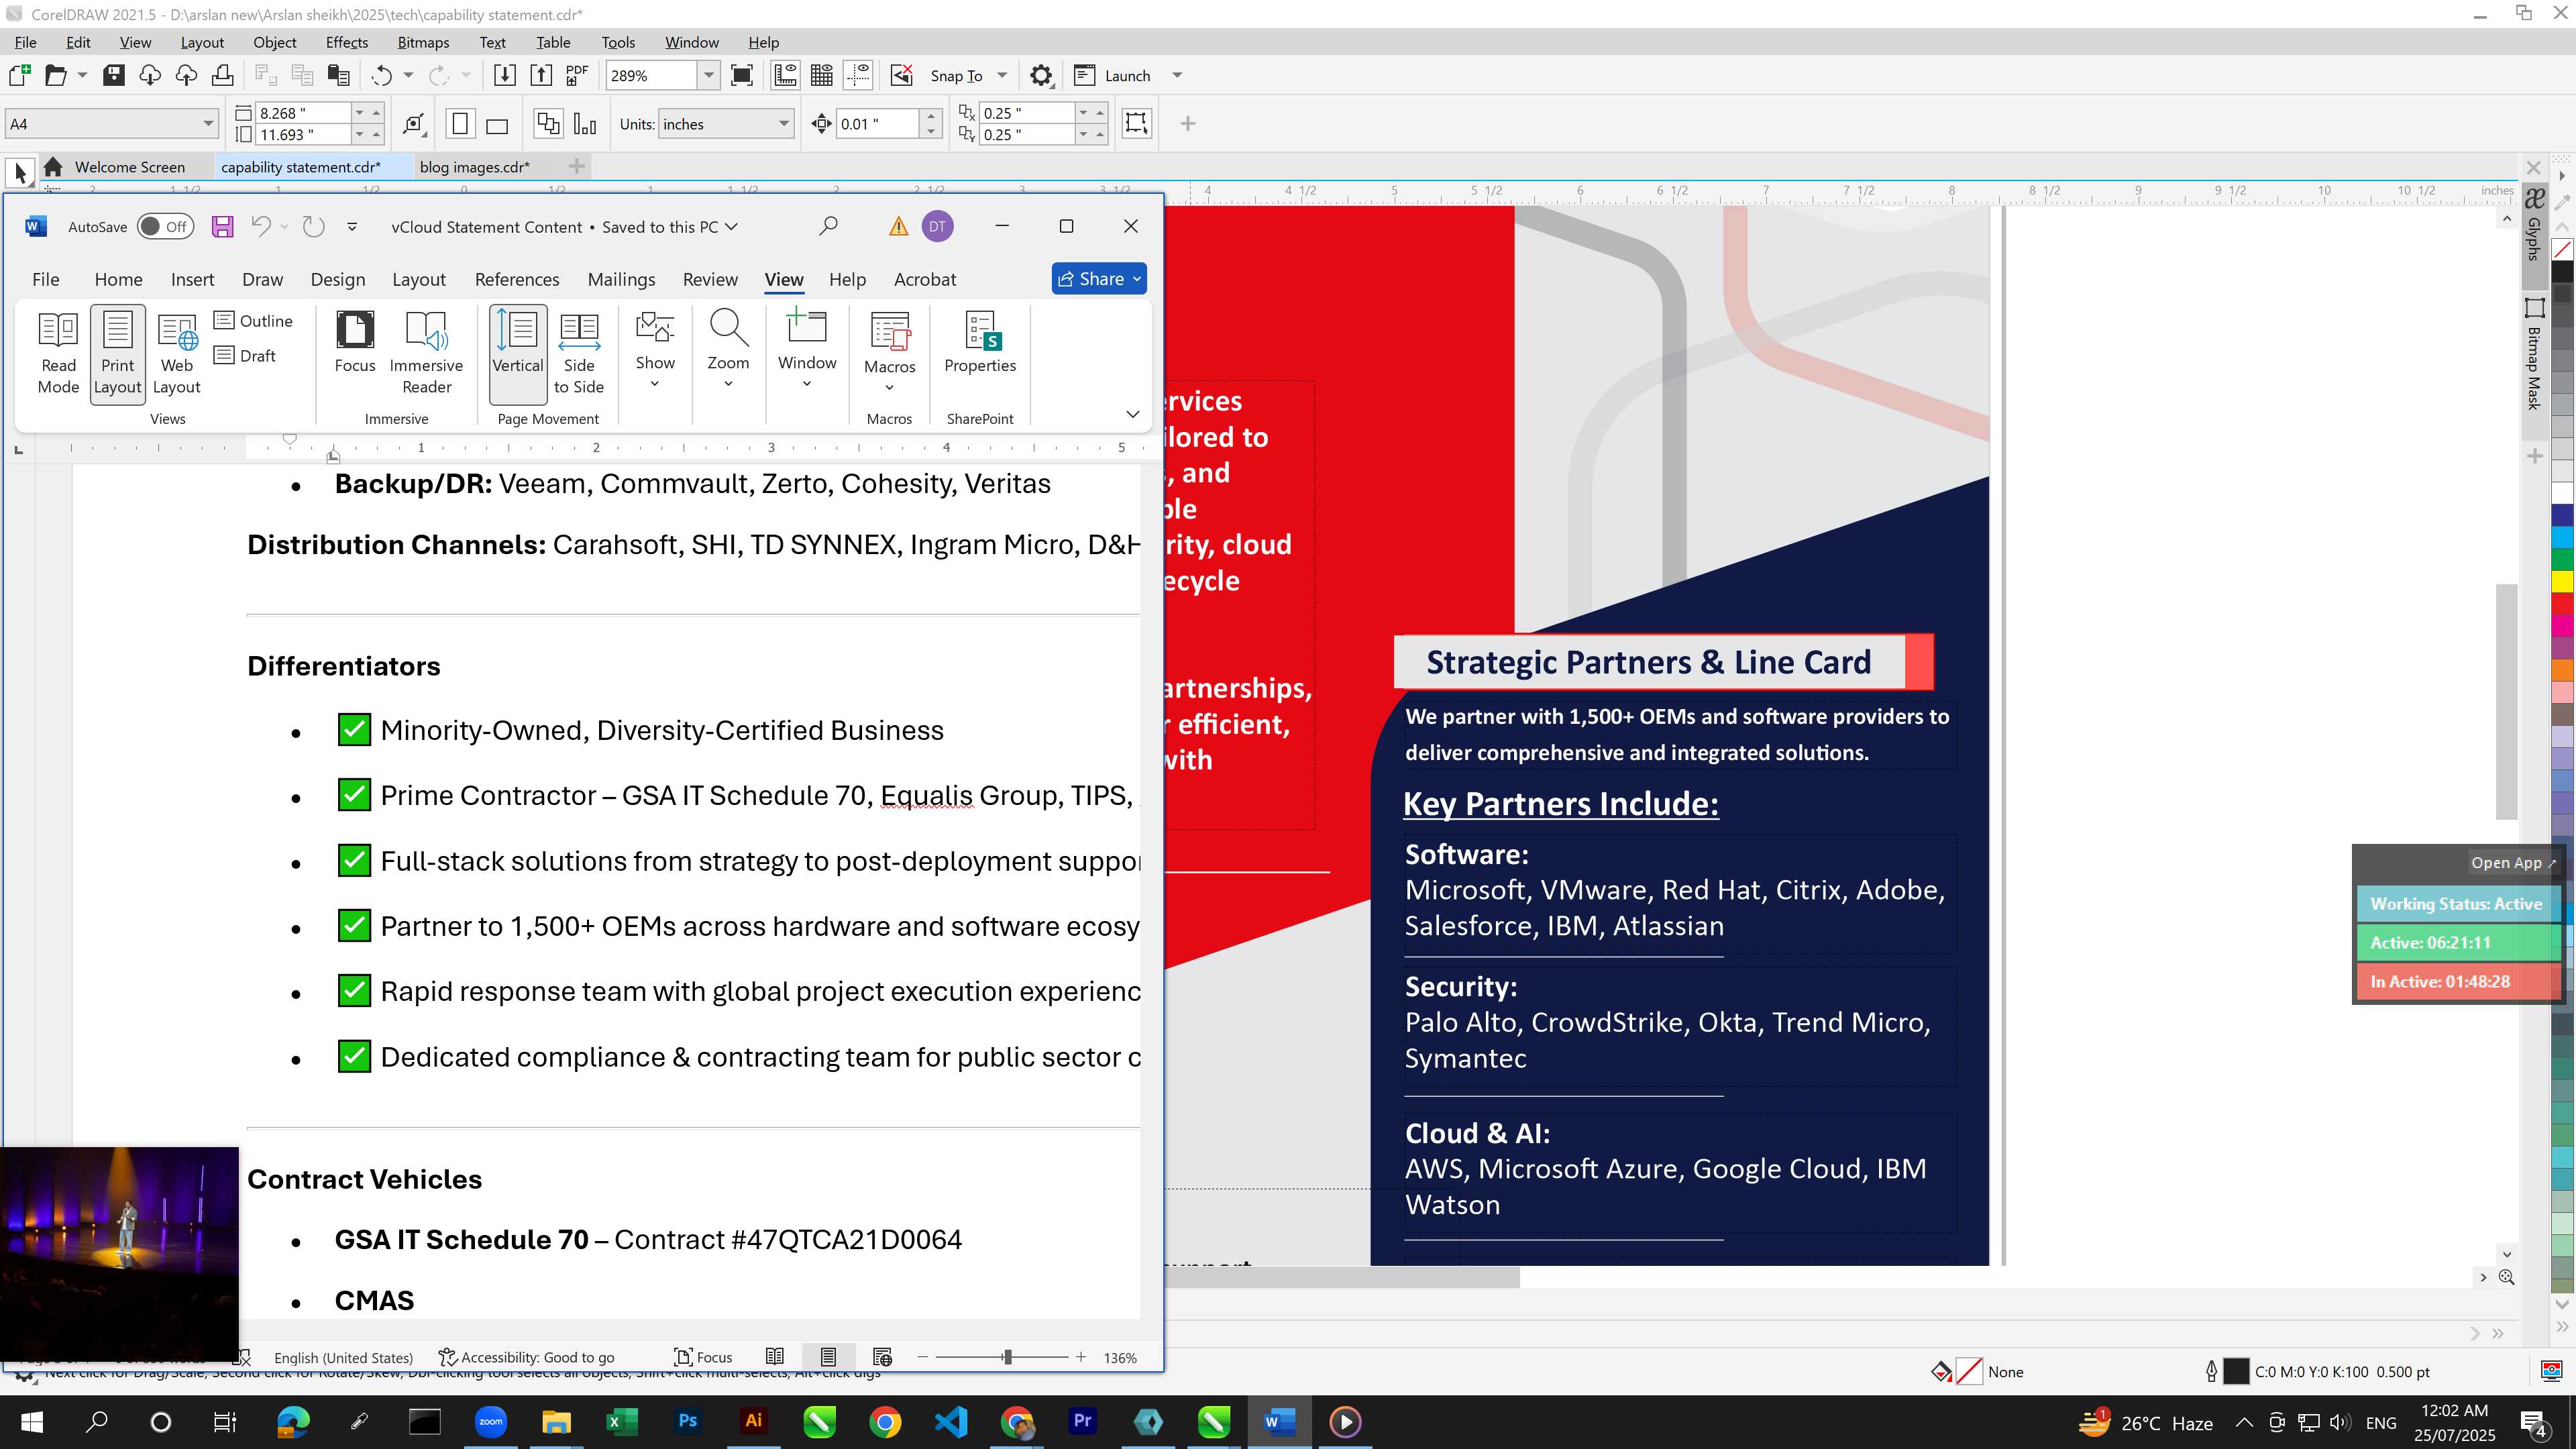
Task: Save the CorelDRAW file with the floppy icon
Action: click(x=114, y=75)
